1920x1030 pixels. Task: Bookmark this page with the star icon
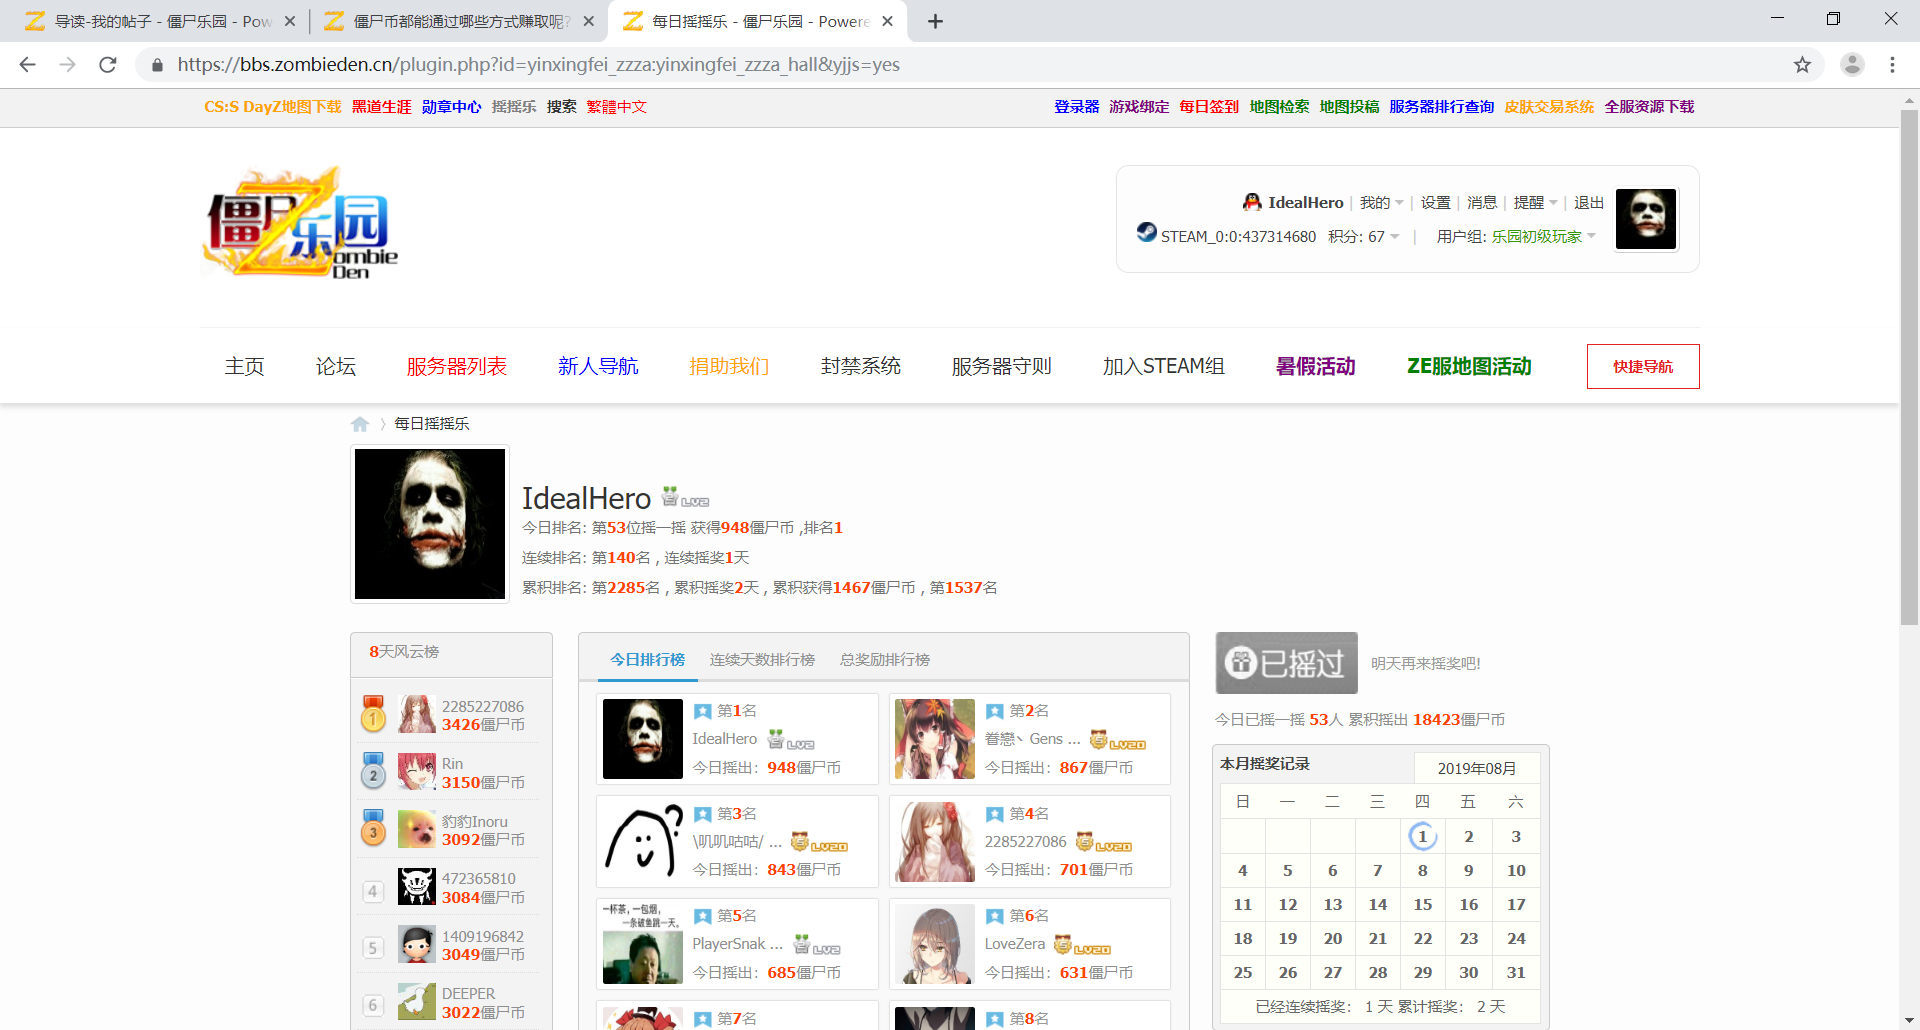tap(1802, 65)
